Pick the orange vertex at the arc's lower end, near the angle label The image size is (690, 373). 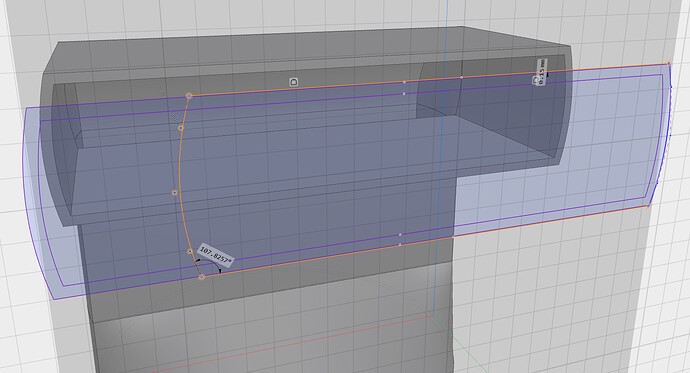click(201, 277)
